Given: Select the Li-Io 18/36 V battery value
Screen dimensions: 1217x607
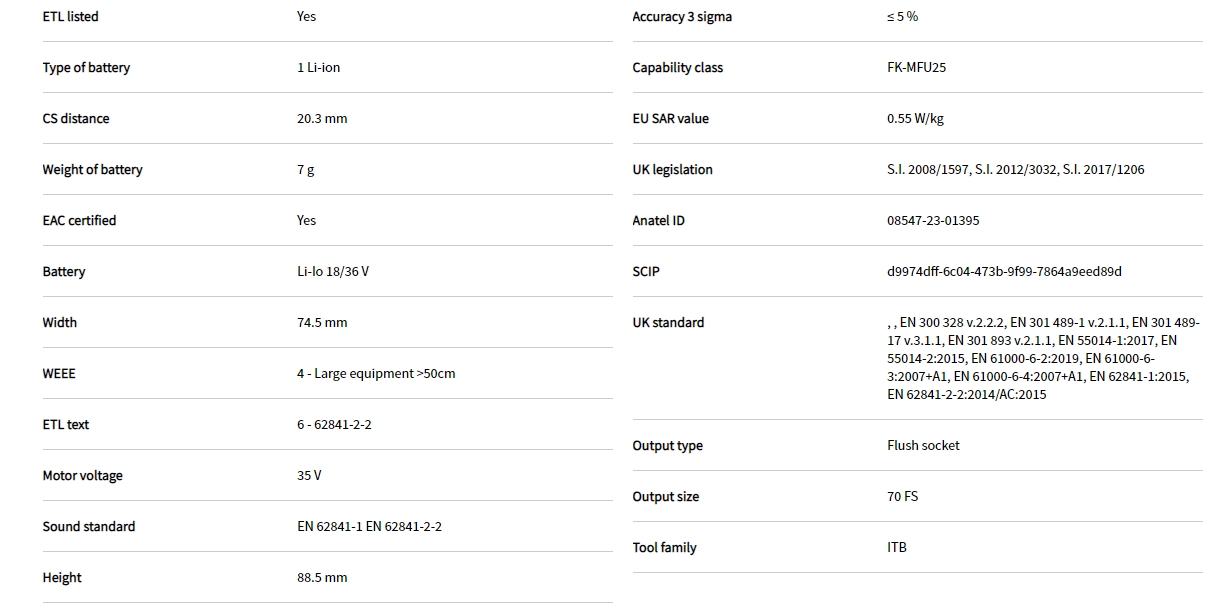Looking at the screenshot, I should [333, 272].
